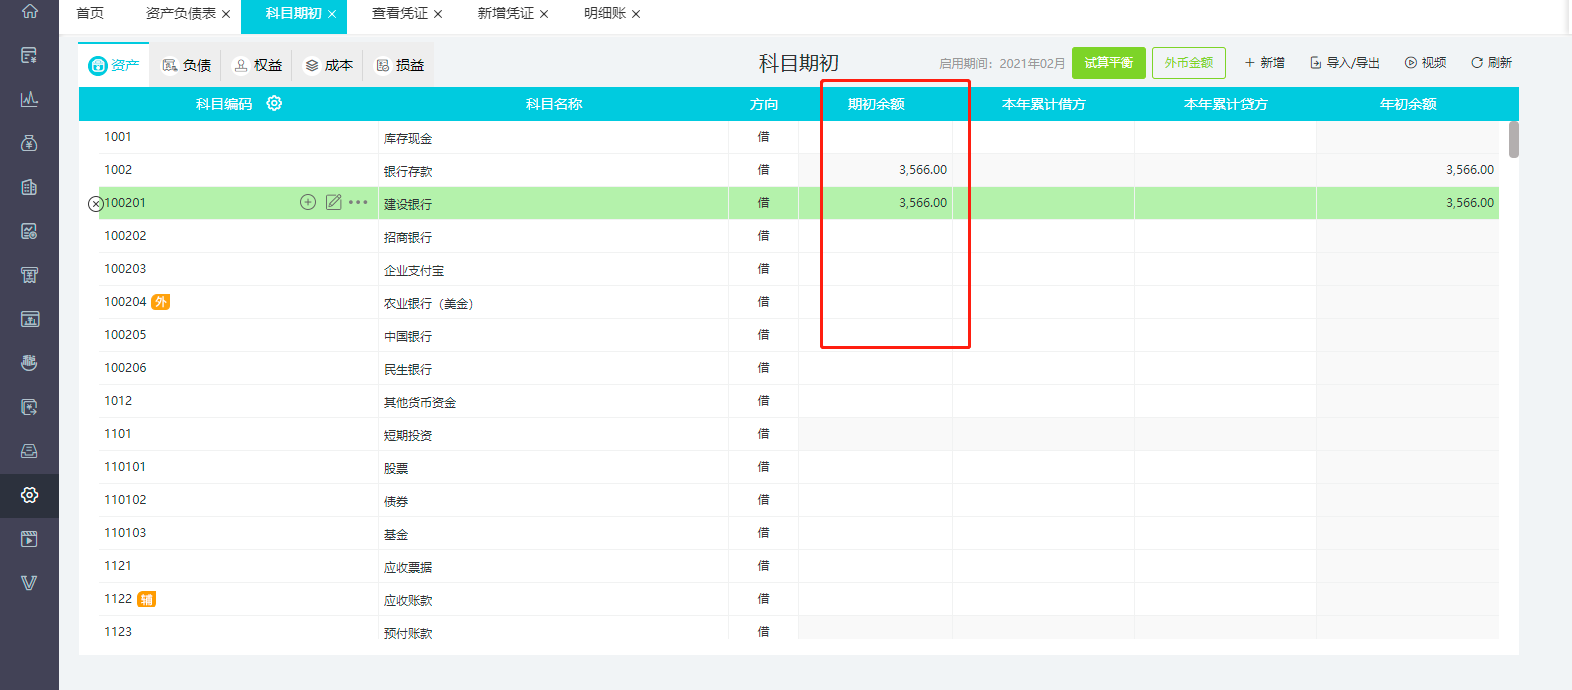Click 期初余额 cell of 库存现金 row
Viewport: 1572px width, 690px height.
click(x=876, y=137)
